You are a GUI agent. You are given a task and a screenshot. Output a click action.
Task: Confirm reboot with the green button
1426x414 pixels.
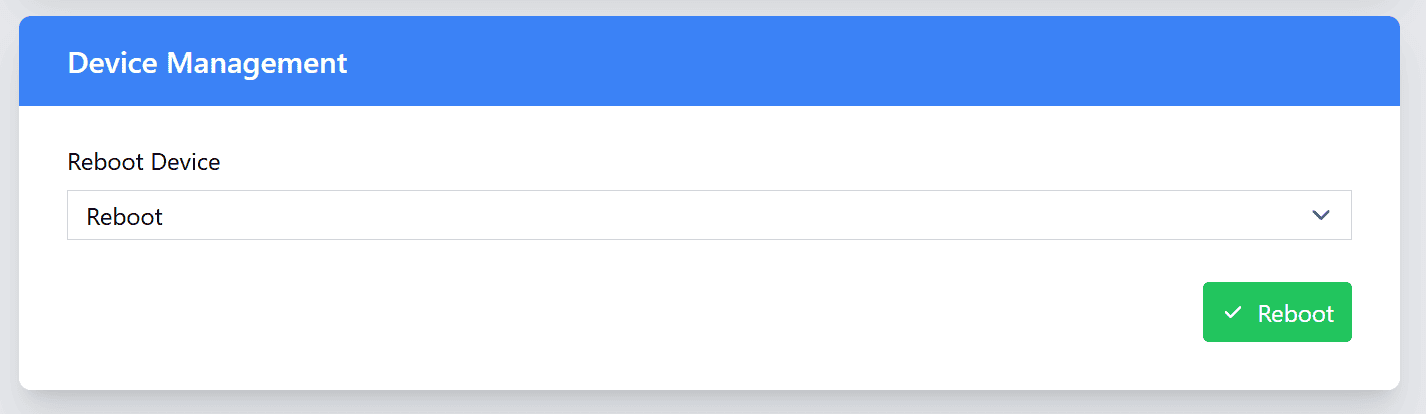[x=1277, y=312]
